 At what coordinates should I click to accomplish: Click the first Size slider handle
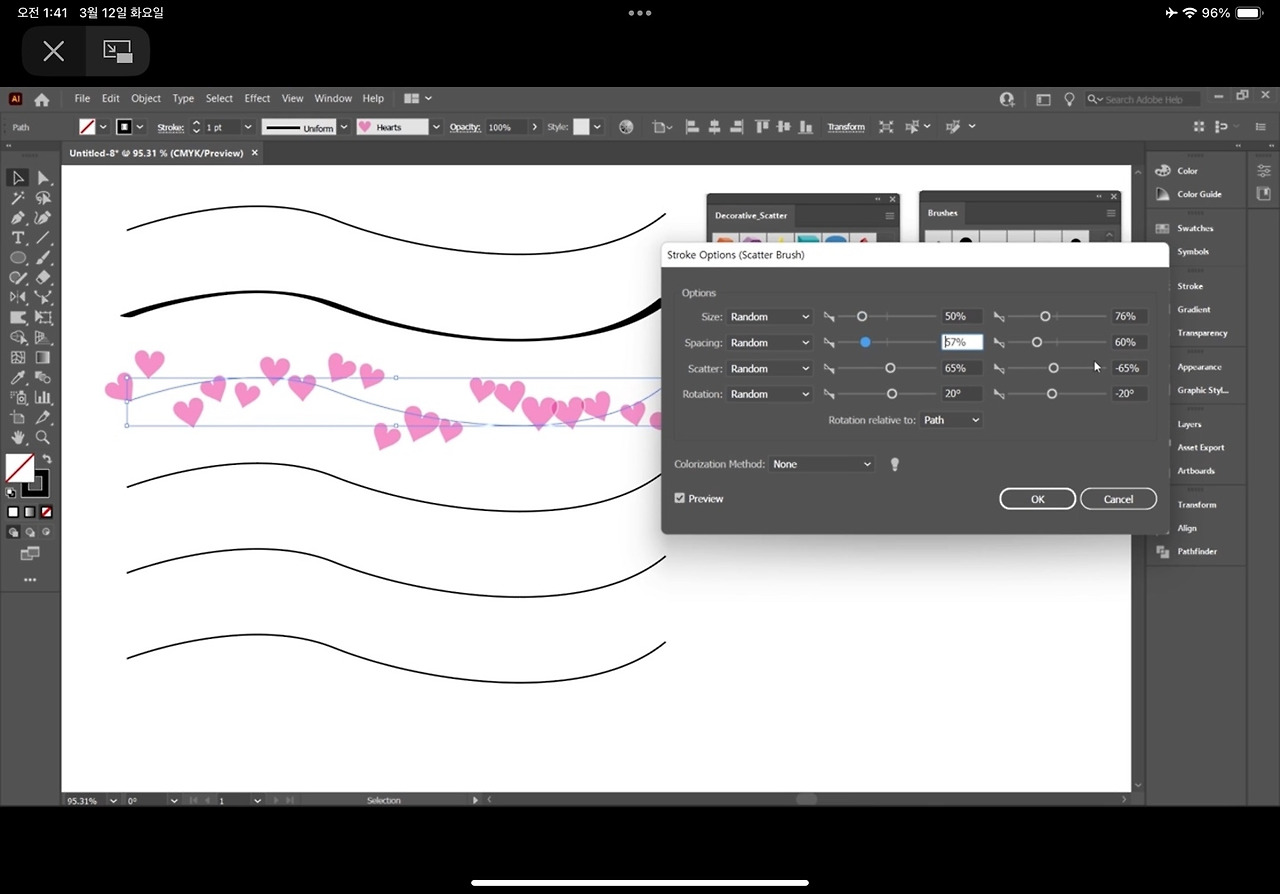click(x=862, y=317)
